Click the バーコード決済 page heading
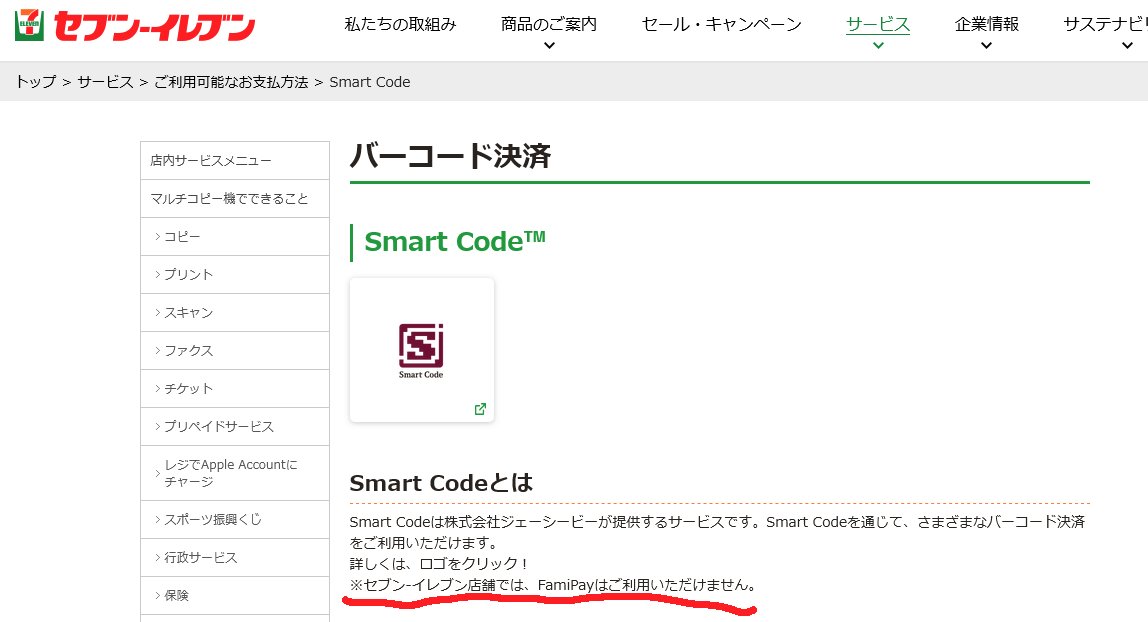1148x622 pixels. pyautogui.click(x=450, y=156)
